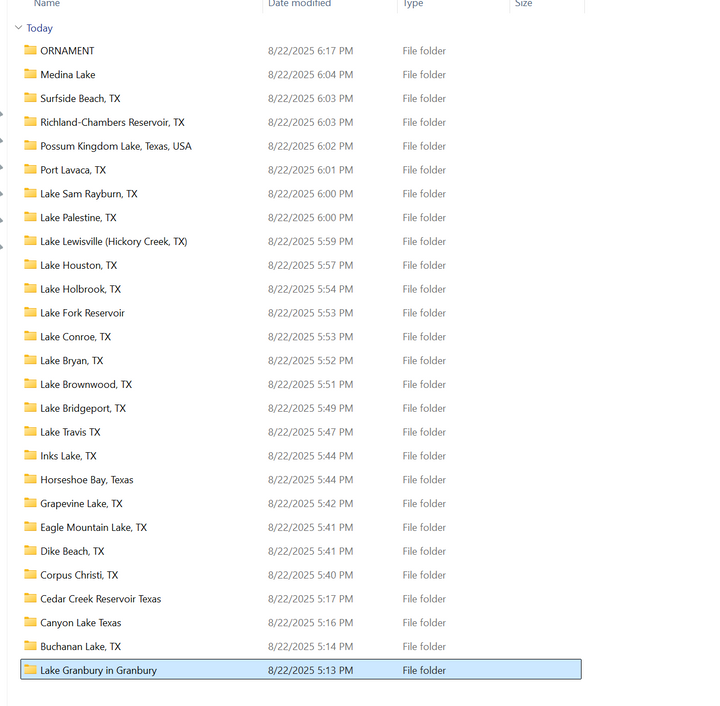Click the Richland-Chambers Reservoir folder icon

click(x=30, y=122)
